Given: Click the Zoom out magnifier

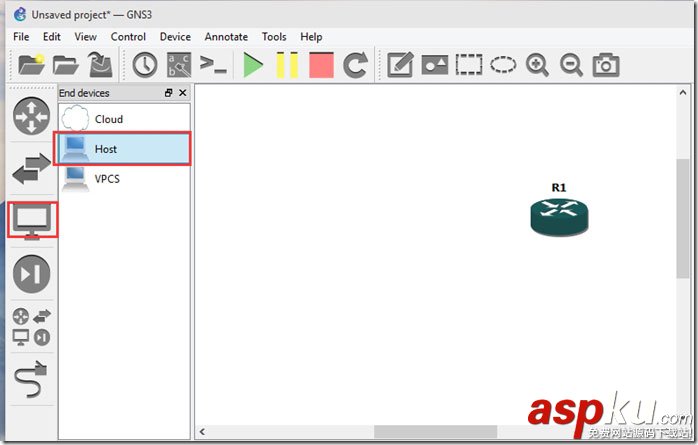Looking at the screenshot, I should point(572,65).
